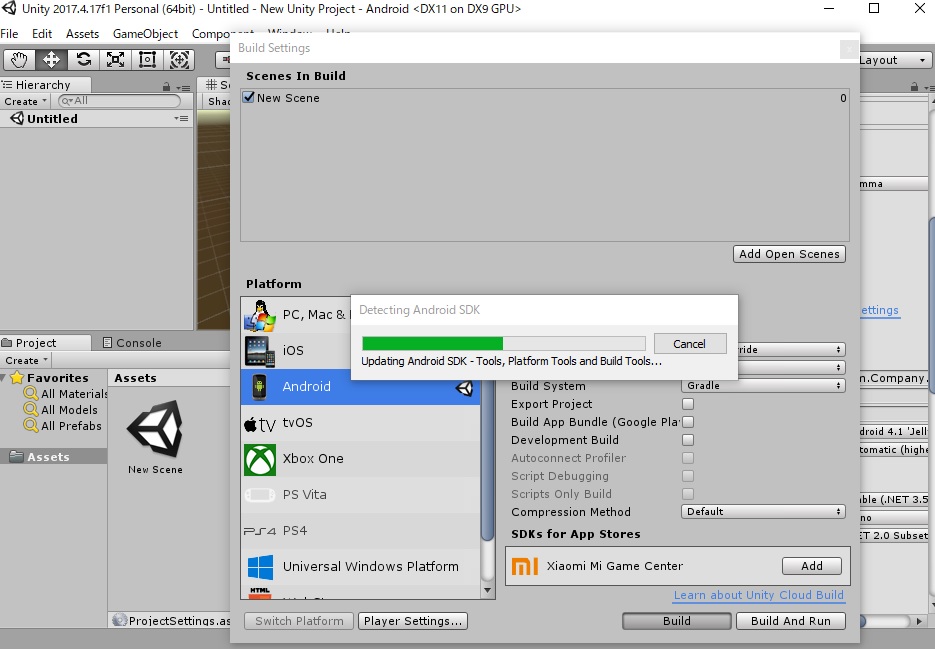Image resolution: width=935 pixels, height=649 pixels.
Task: Open the Project panel Create dropdown
Action: (26, 360)
